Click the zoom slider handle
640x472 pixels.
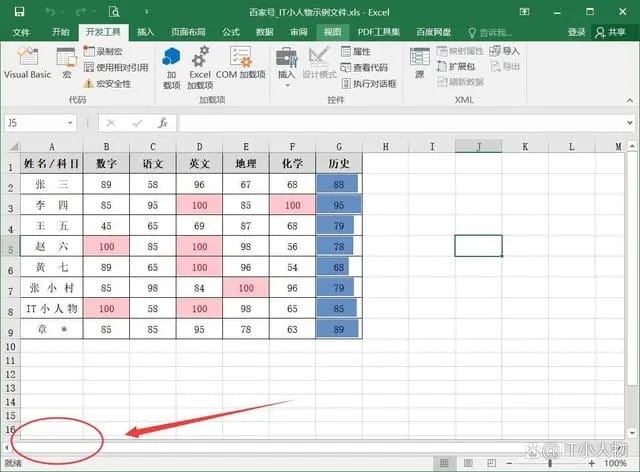(x=550, y=463)
